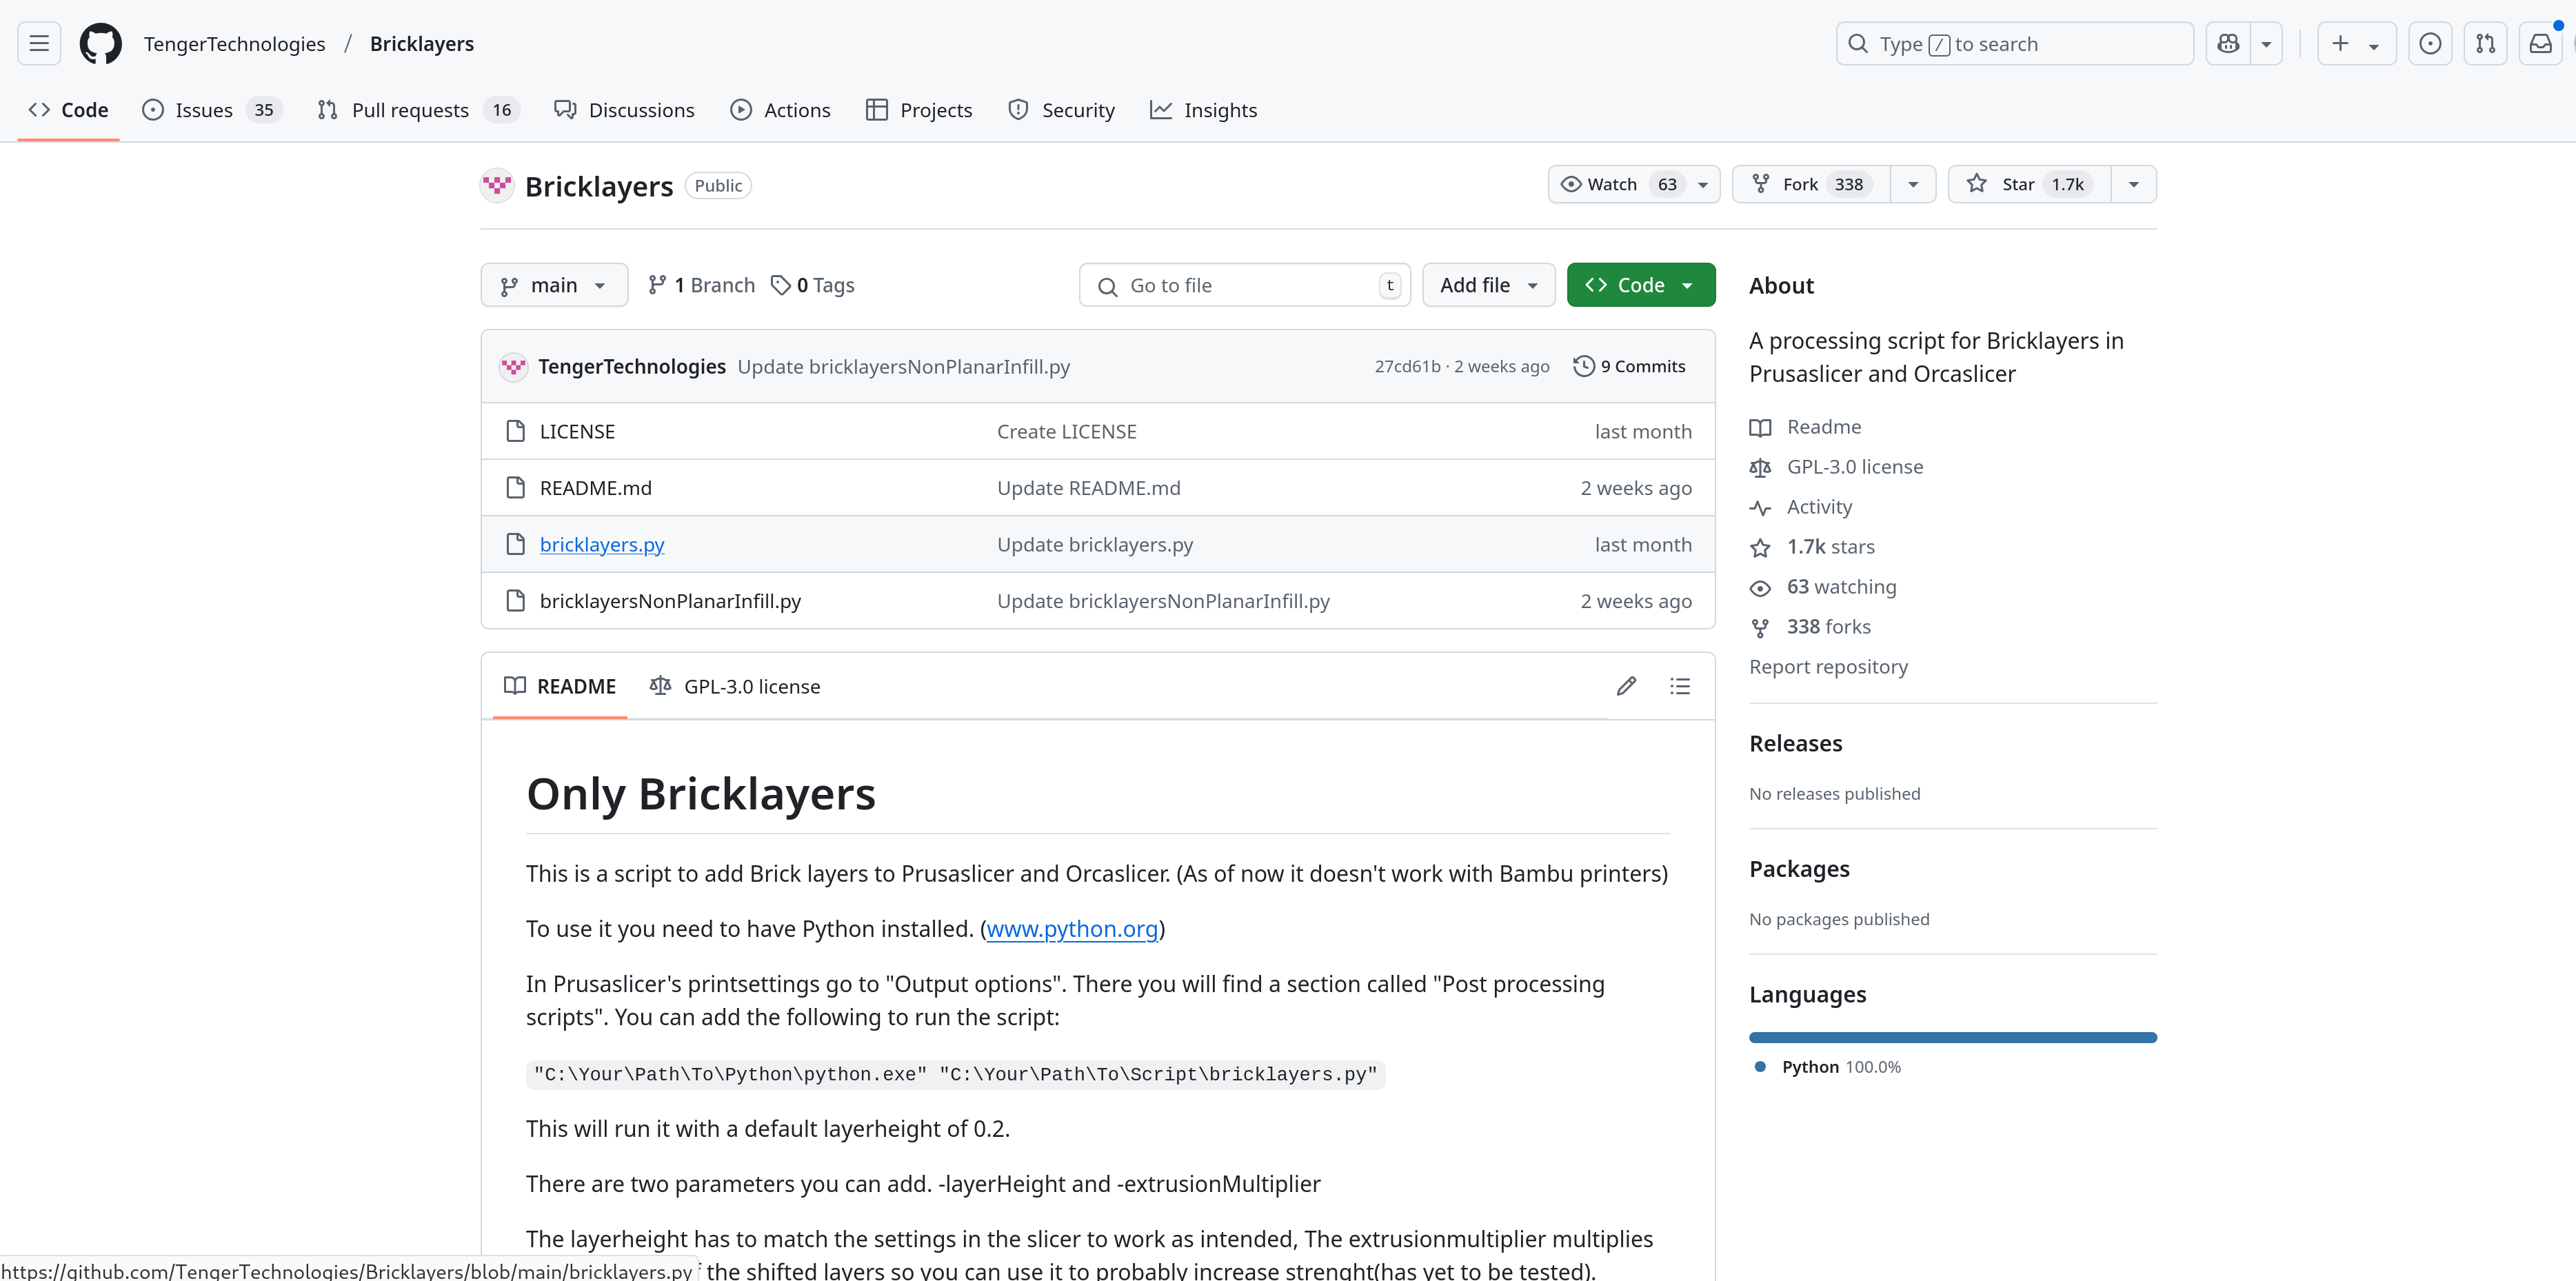Open the LICENSE file
Screen dimensions: 2576x1281
[577, 431]
